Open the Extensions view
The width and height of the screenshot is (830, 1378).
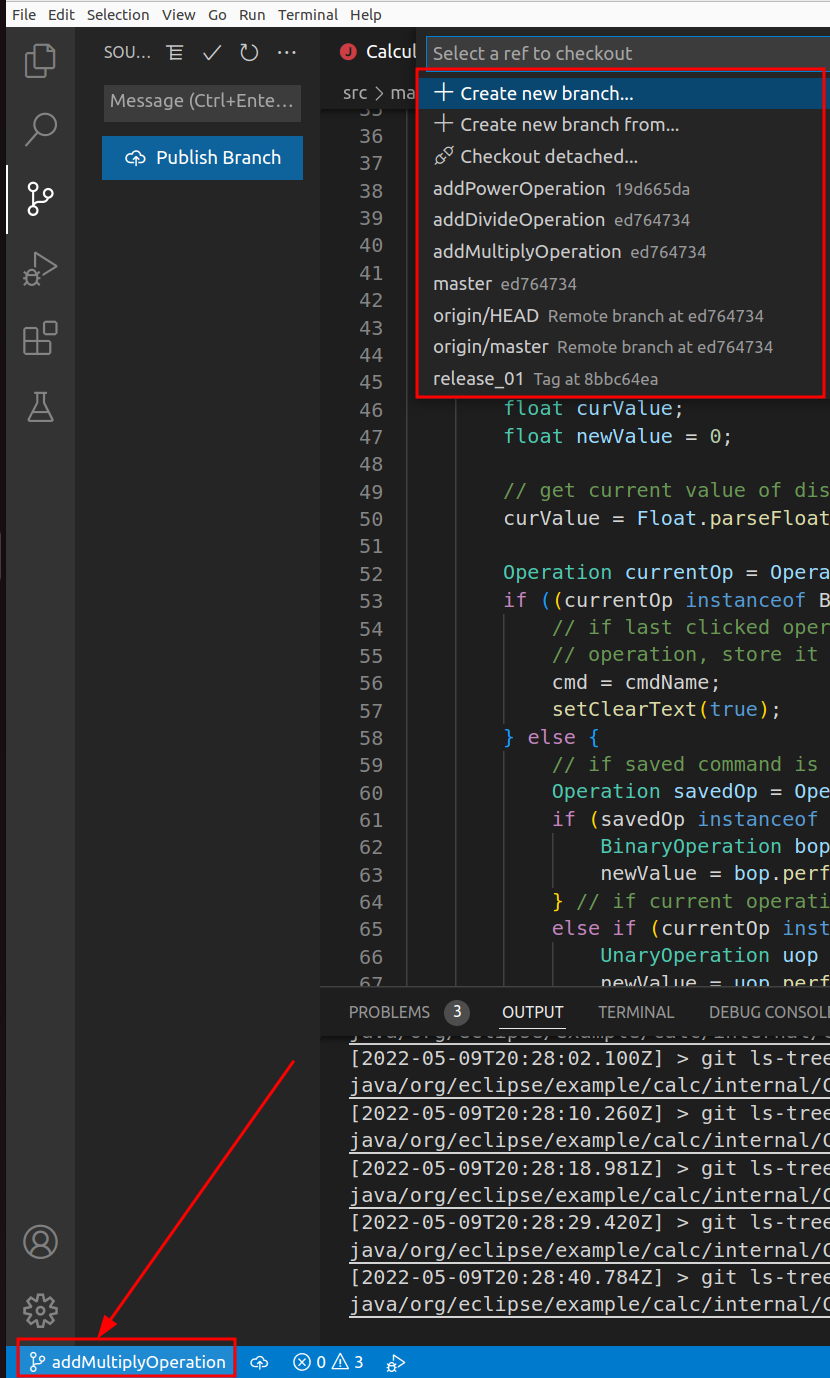[x=40, y=338]
